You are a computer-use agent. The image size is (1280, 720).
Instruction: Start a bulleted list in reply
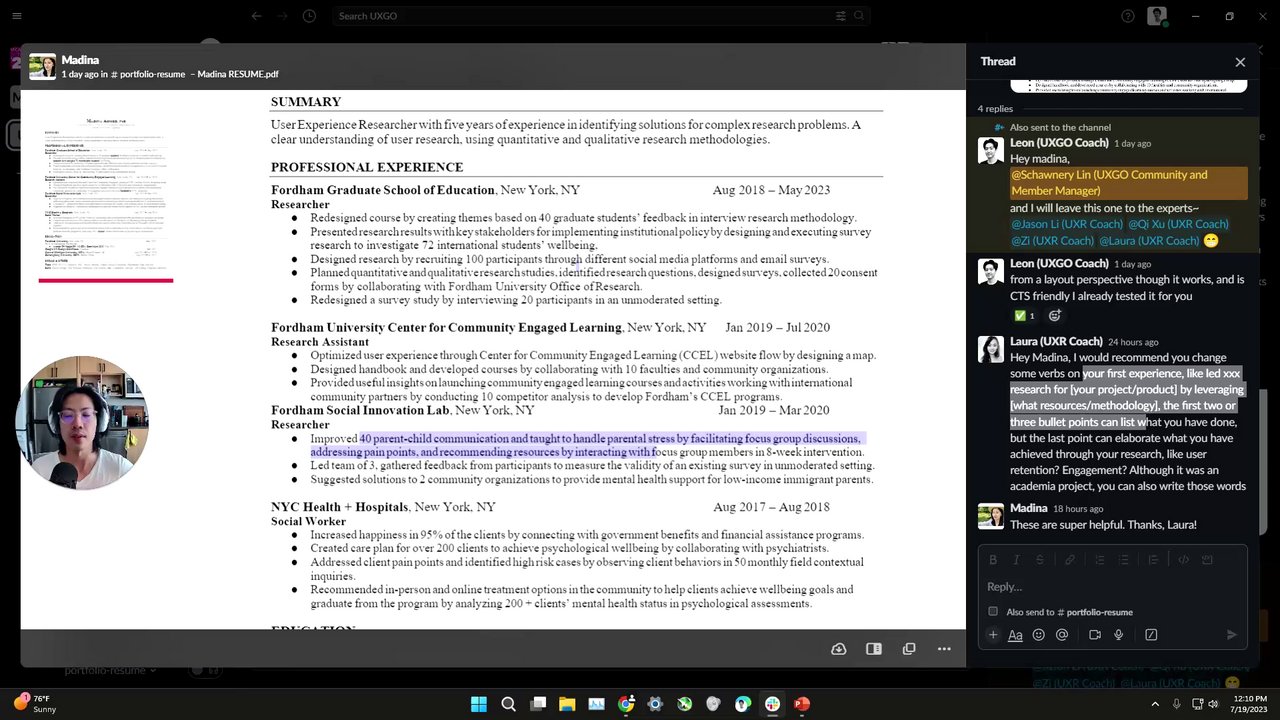(1123, 560)
